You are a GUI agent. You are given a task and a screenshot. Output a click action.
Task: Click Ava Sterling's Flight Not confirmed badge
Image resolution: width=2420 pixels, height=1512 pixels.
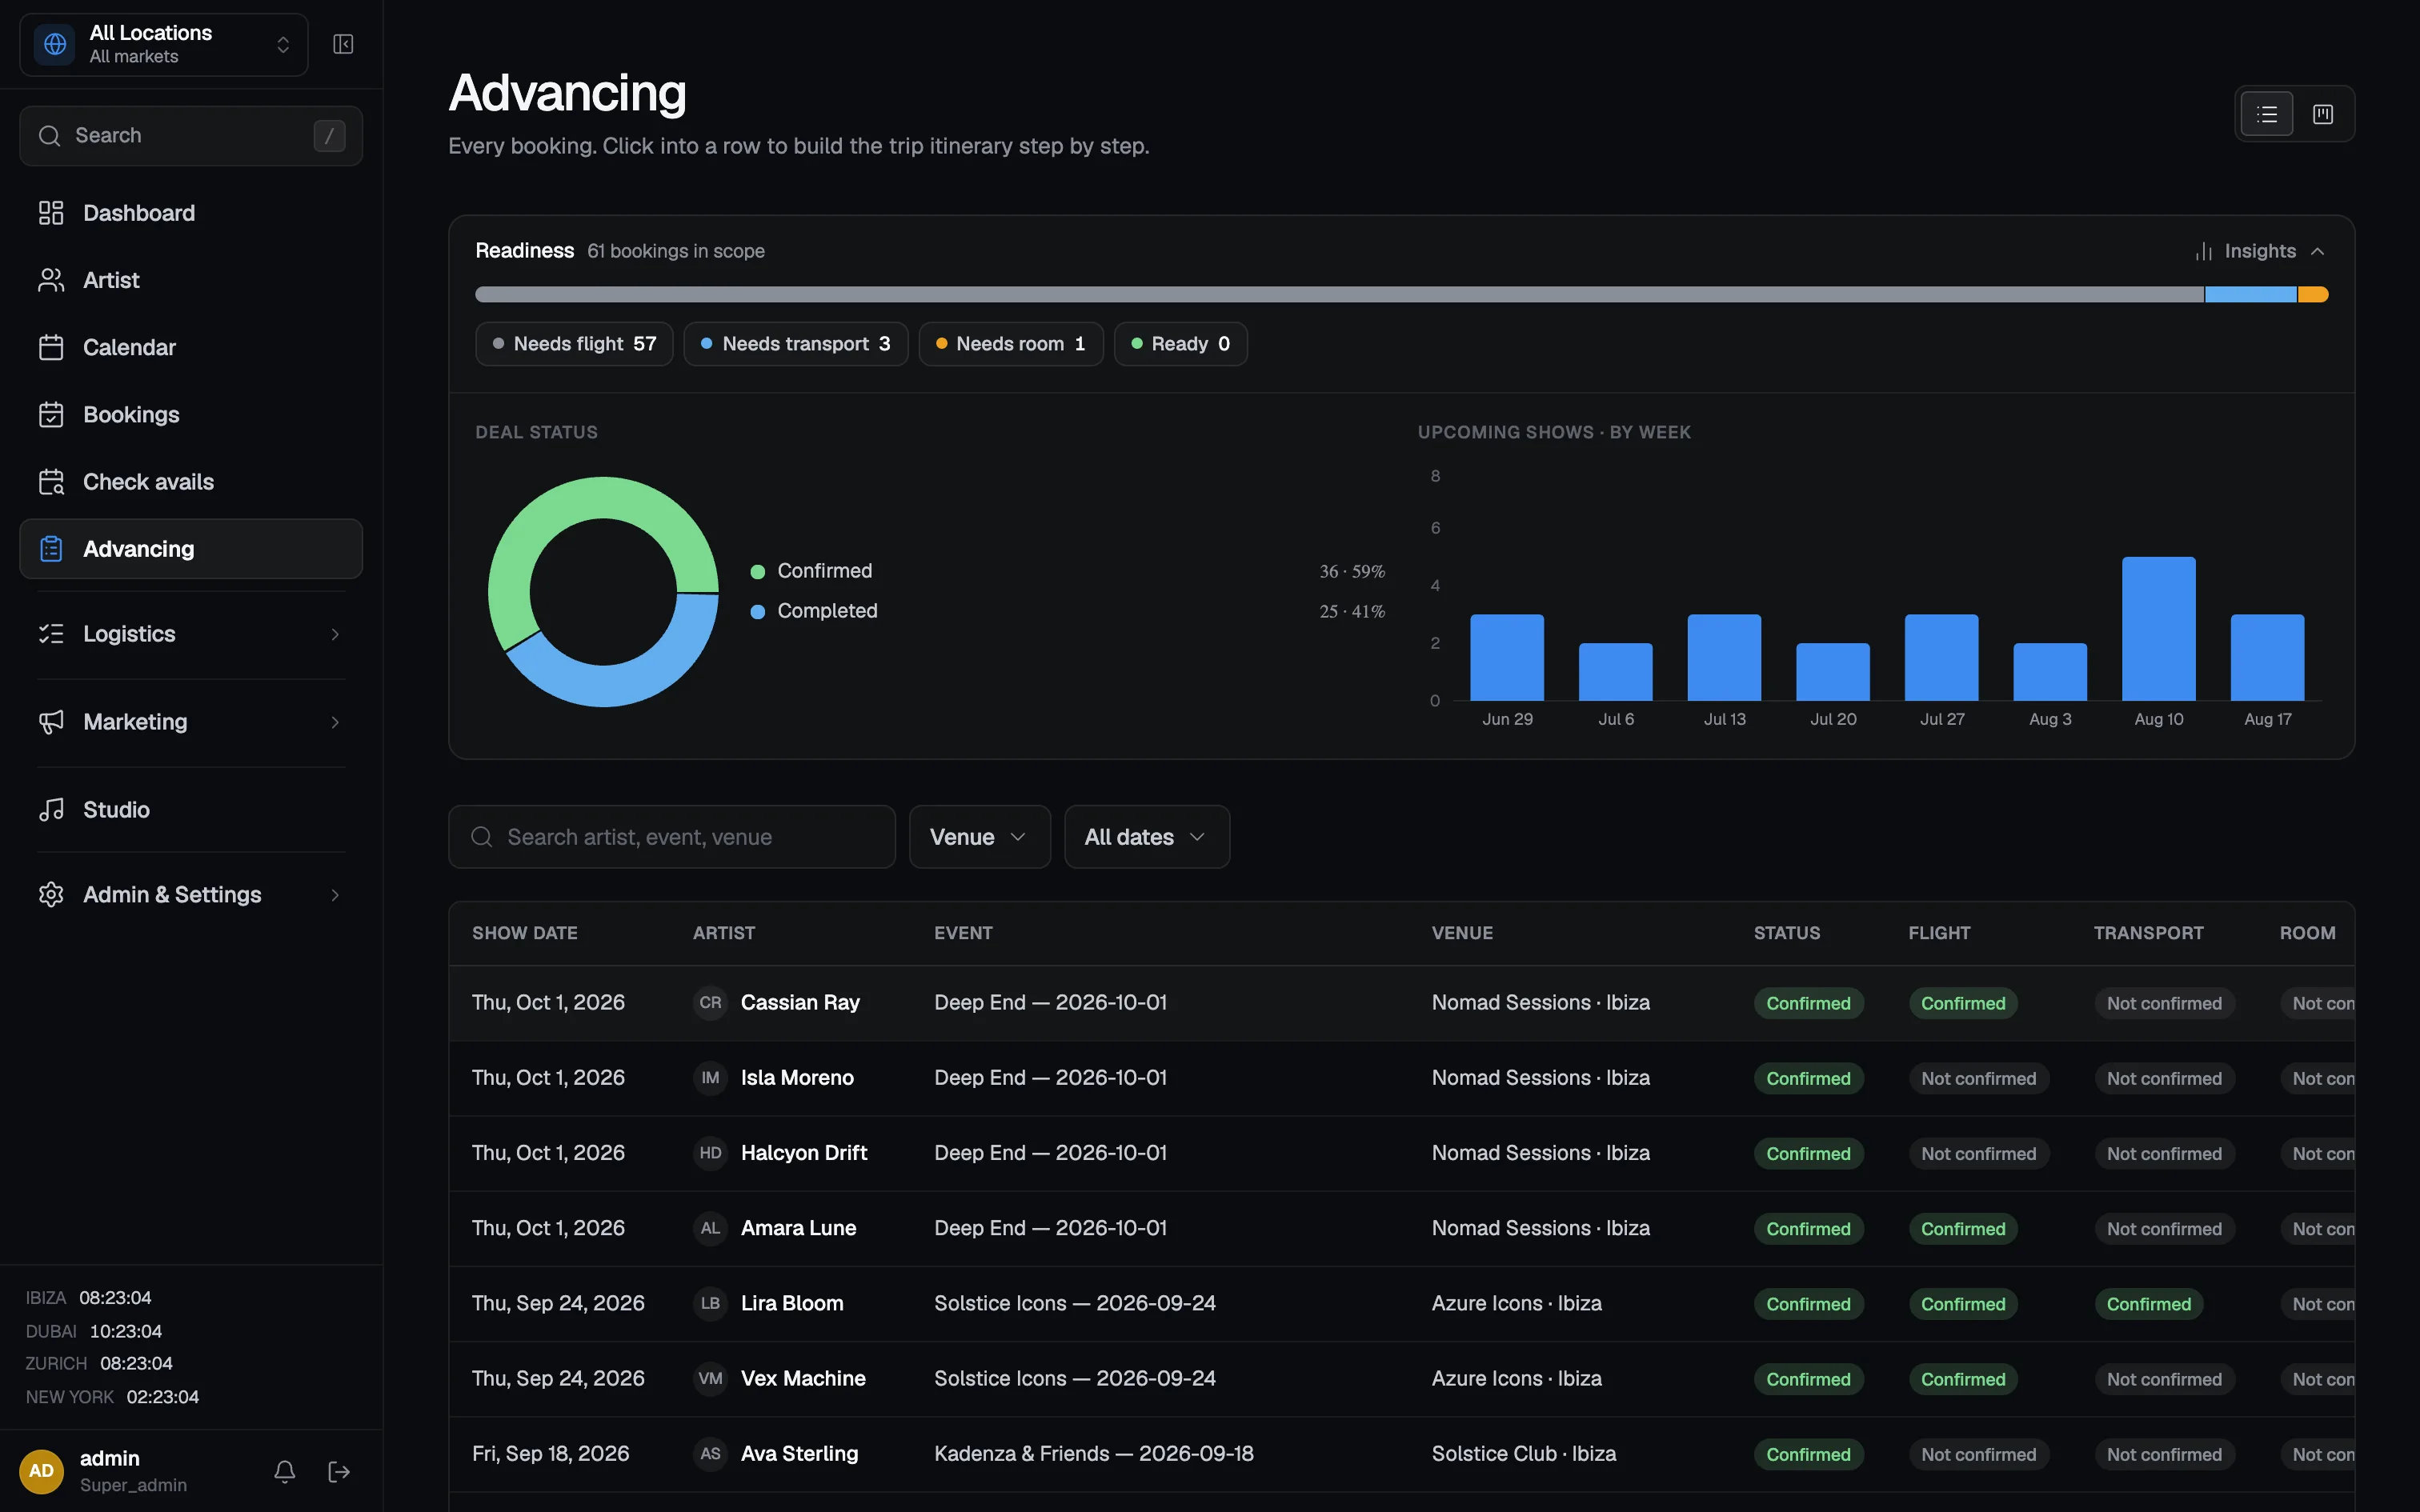click(1979, 1455)
